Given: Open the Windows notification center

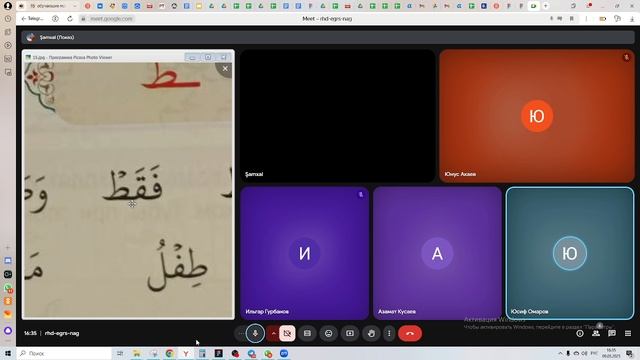Looking at the screenshot, I should [629, 353].
